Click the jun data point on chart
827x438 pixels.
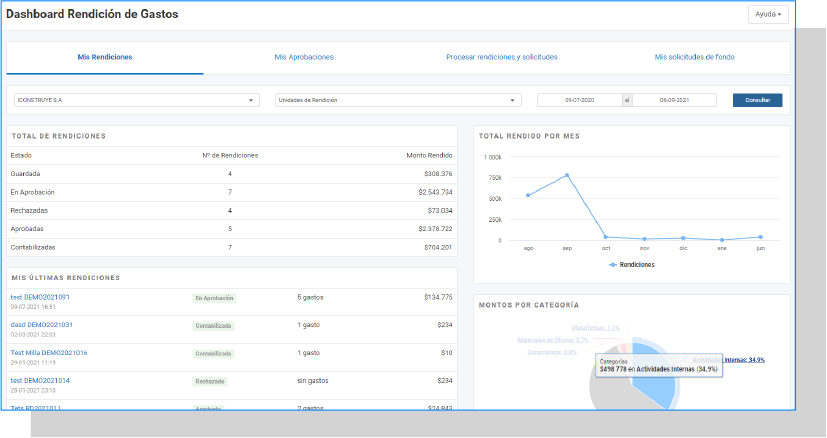[761, 237]
